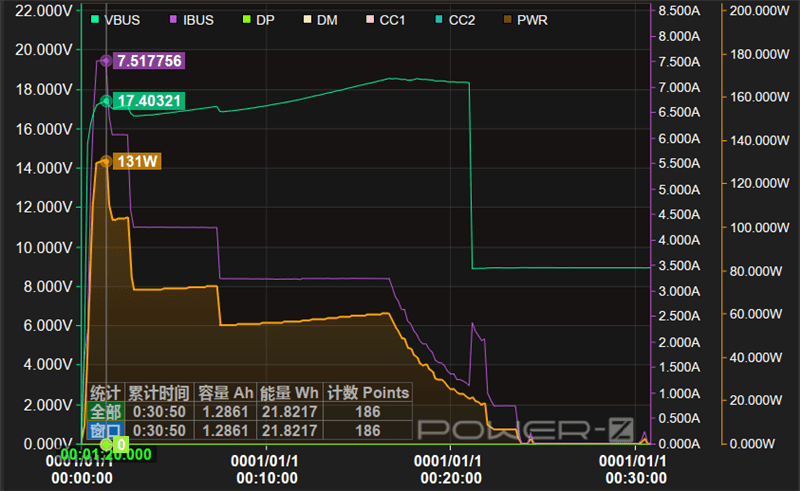800x491 pixels.
Task: Toggle the PWR legend entry
Action: coord(526,20)
